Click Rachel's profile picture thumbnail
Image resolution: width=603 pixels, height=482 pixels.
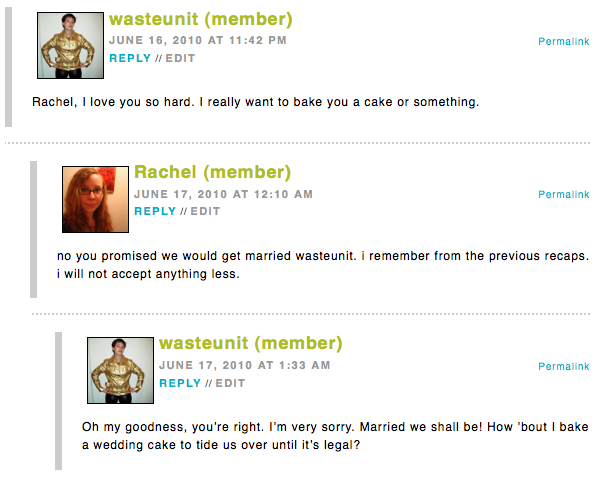[95, 199]
